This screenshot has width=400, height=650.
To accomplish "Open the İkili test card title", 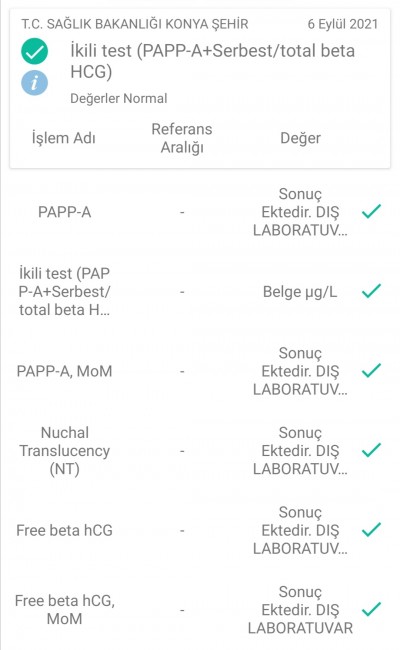I will click(x=212, y=61).
